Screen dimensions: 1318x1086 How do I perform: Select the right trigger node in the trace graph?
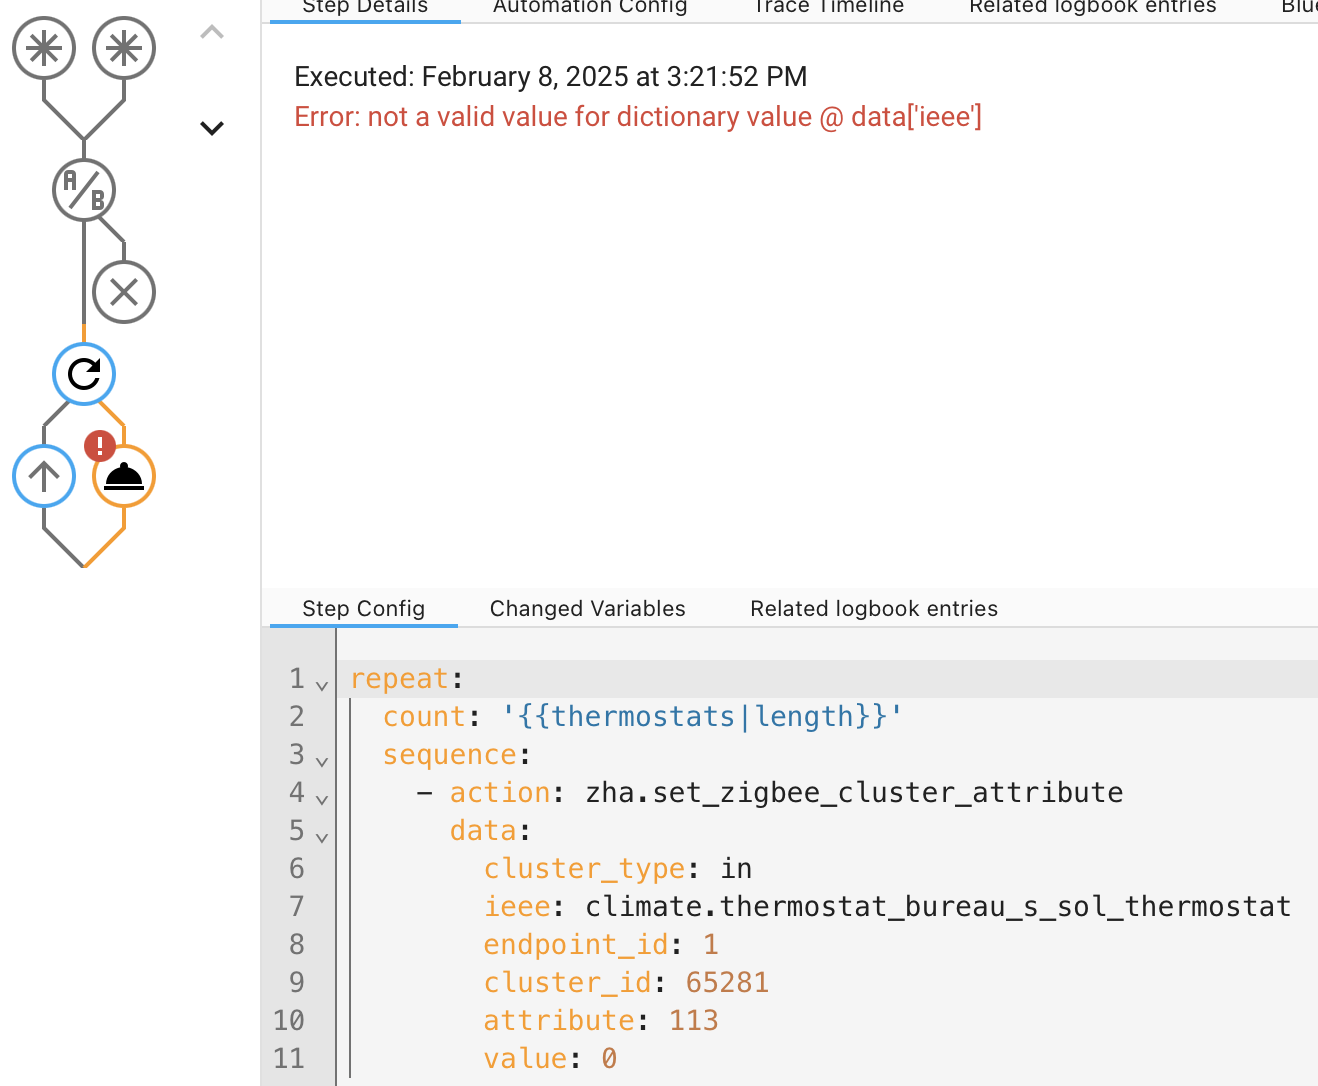124,48
